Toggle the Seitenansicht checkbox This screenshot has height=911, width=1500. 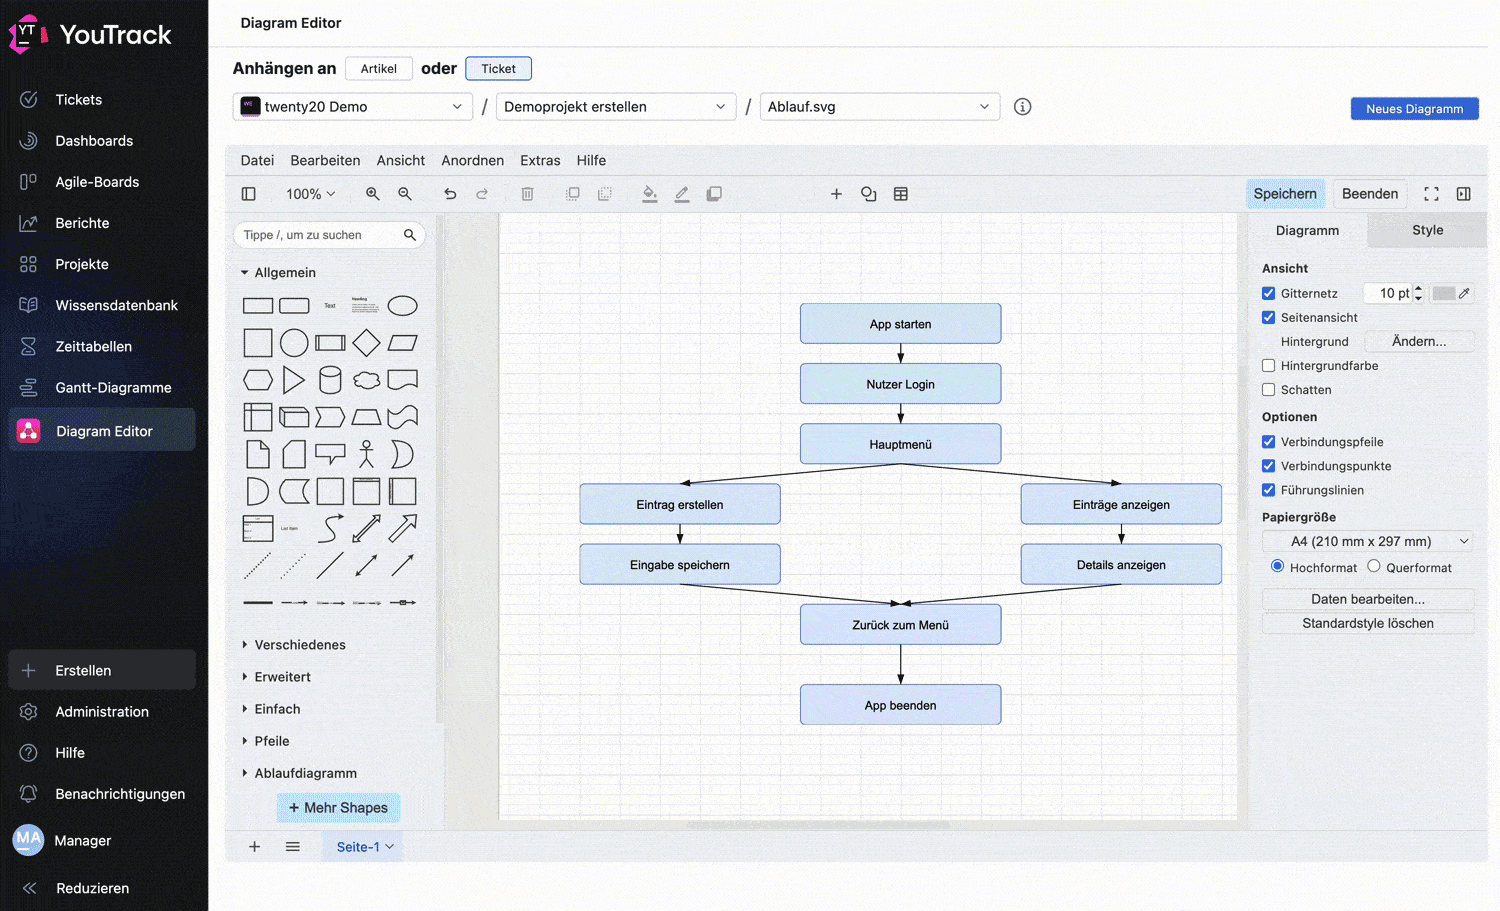point(1268,317)
